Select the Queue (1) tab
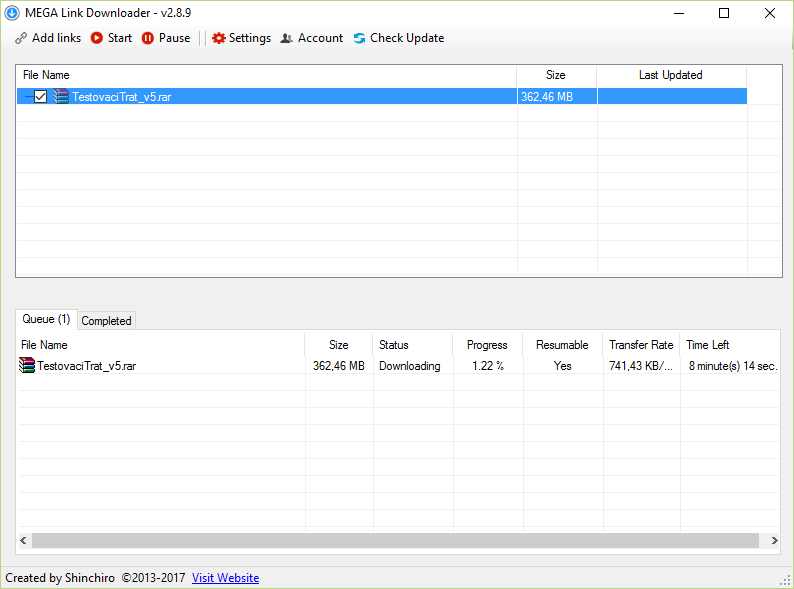Viewport: 794px width, 589px height. (46, 319)
